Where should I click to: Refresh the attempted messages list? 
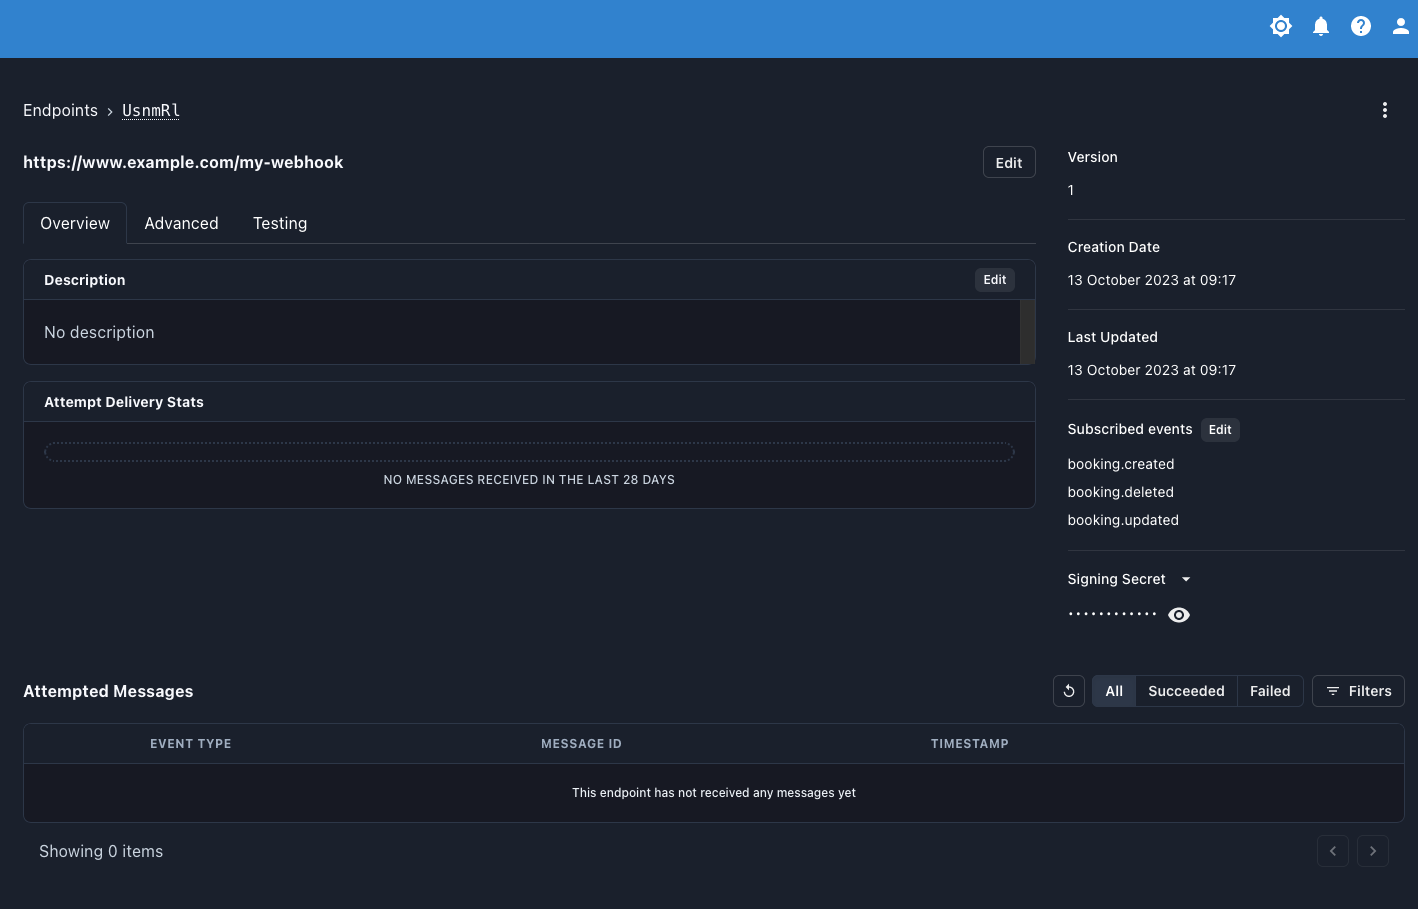(x=1068, y=691)
